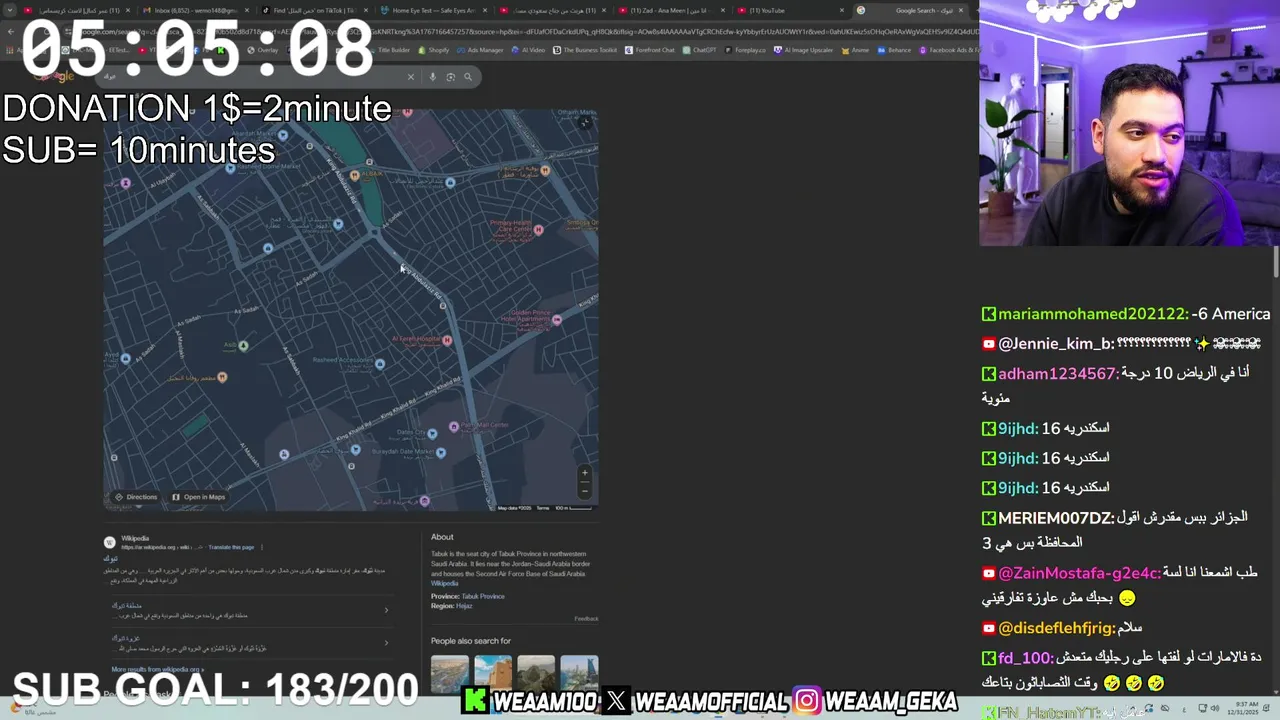
Task: Click the Terms link on map footer
Action: pyautogui.click(x=543, y=508)
